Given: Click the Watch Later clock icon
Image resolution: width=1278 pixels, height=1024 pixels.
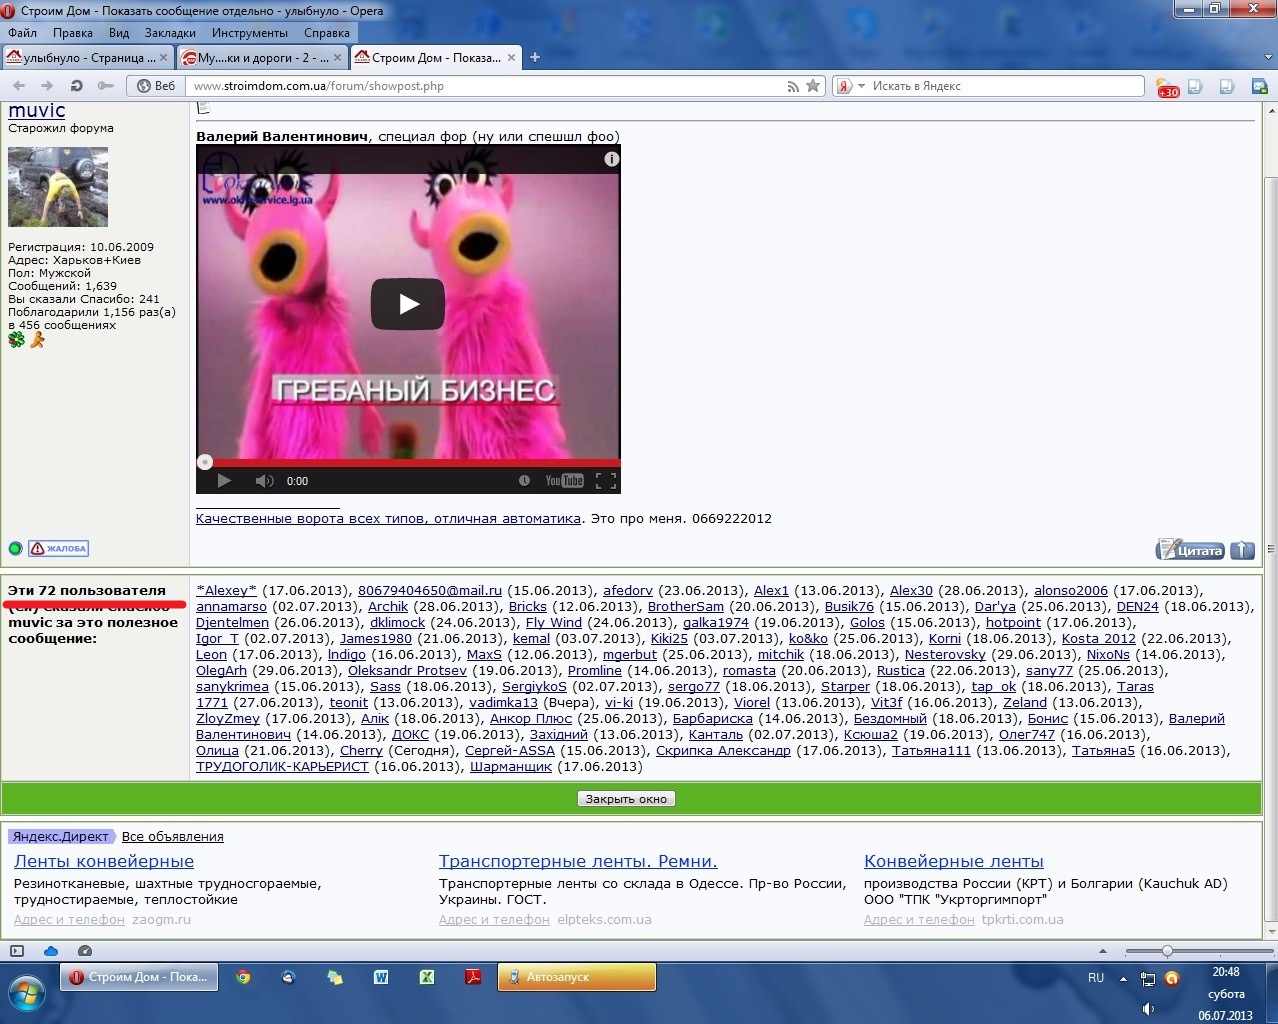Looking at the screenshot, I should (524, 481).
